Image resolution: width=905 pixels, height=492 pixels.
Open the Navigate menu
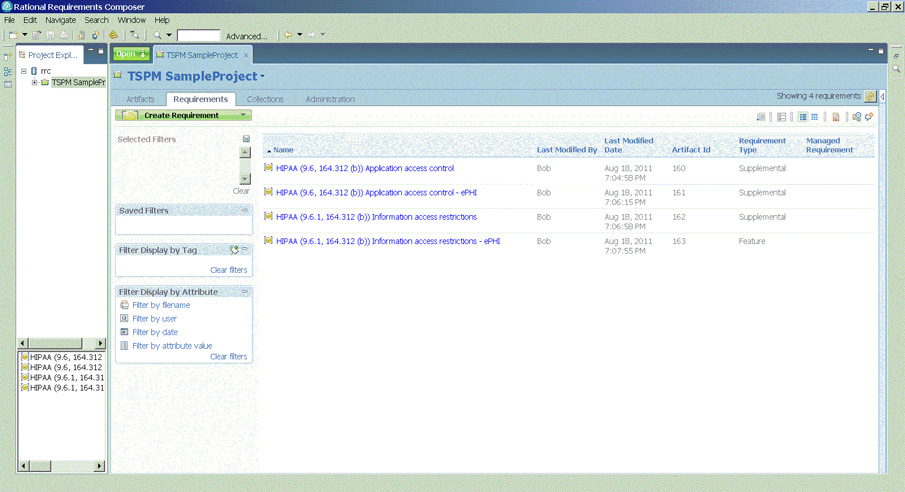[61, 20]
